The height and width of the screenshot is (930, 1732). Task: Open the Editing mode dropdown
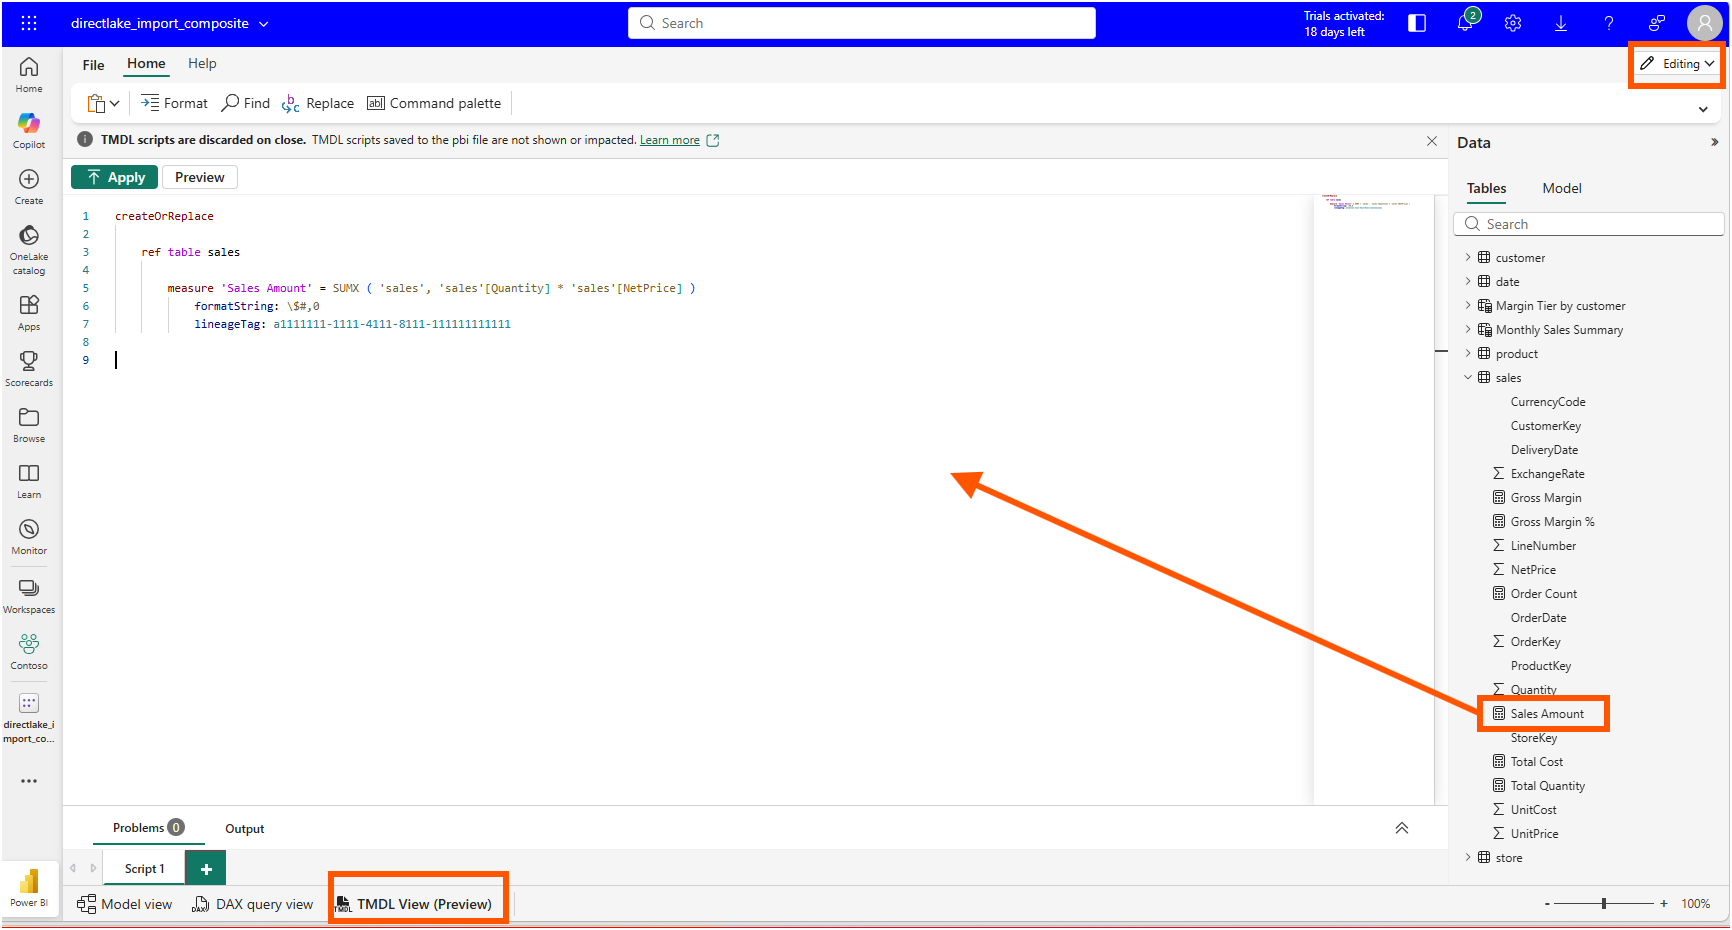pyautogui.click(x=1677, y=63)
